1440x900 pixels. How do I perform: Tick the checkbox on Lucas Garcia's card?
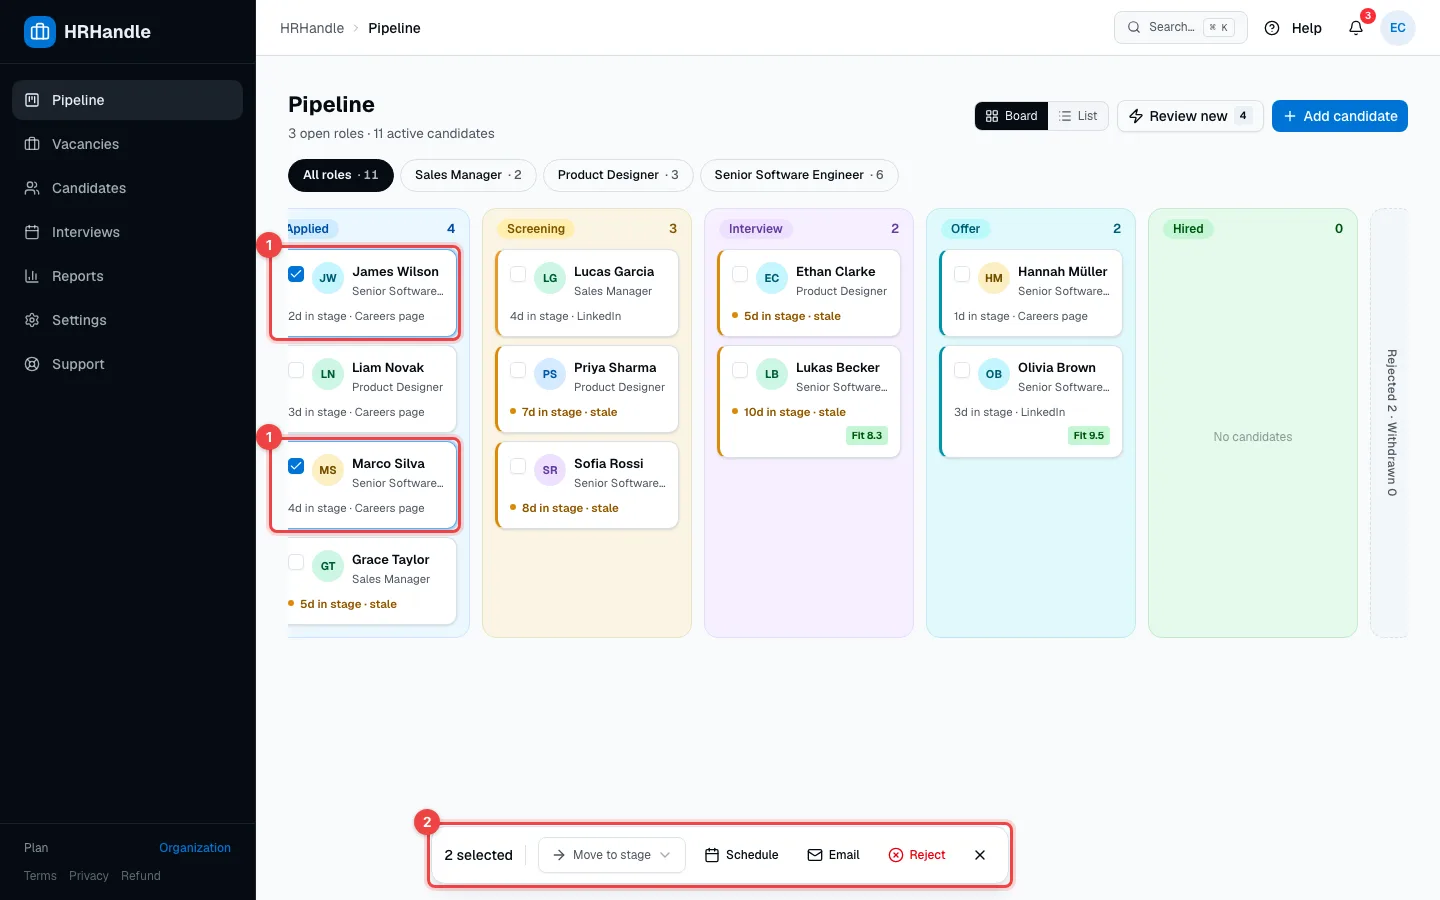tap(518, 274)
